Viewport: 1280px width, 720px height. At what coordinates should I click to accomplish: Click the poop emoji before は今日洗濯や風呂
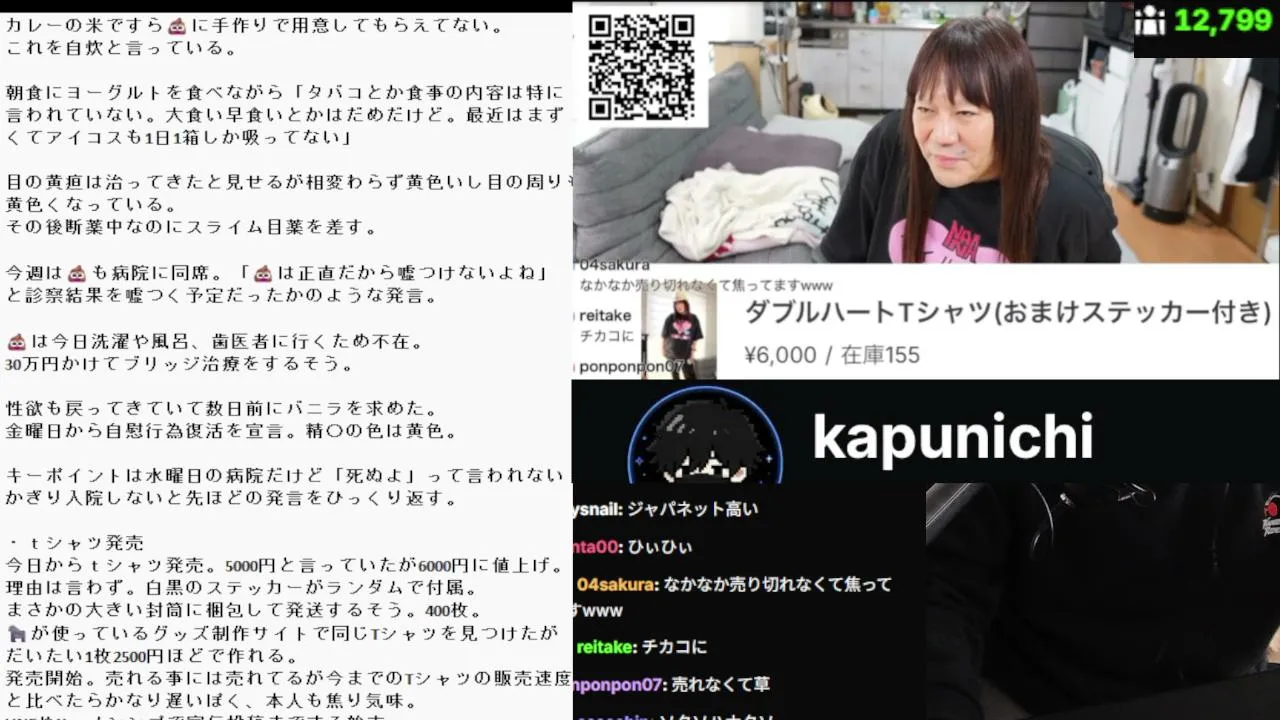(17, 342)
